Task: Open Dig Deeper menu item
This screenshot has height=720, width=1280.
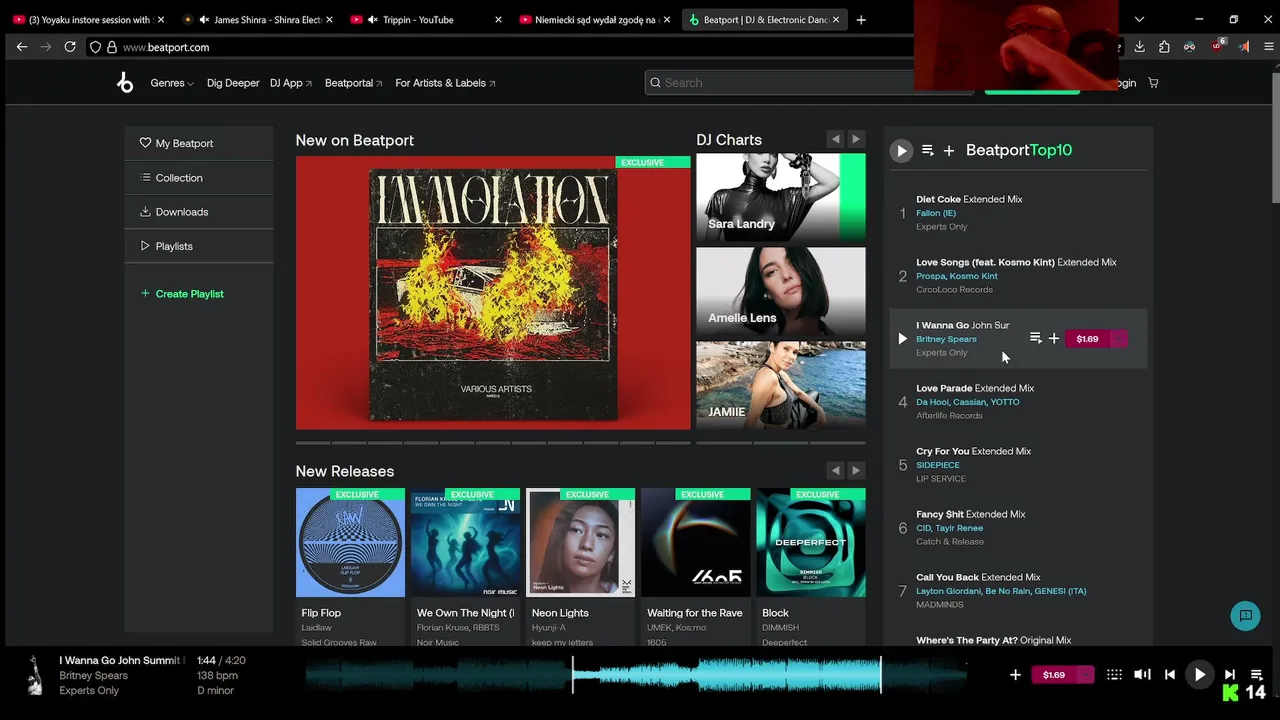Action: [x=233, y=83]
